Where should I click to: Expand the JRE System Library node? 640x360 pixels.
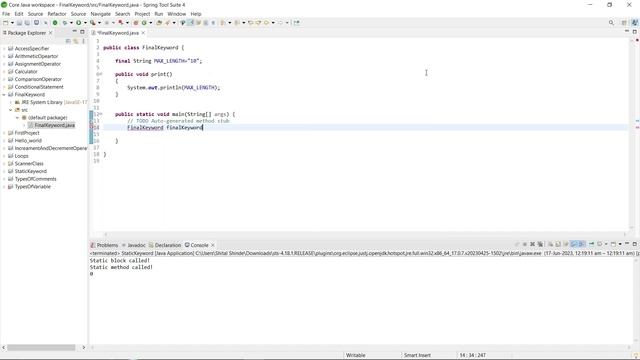pos(11,102)
